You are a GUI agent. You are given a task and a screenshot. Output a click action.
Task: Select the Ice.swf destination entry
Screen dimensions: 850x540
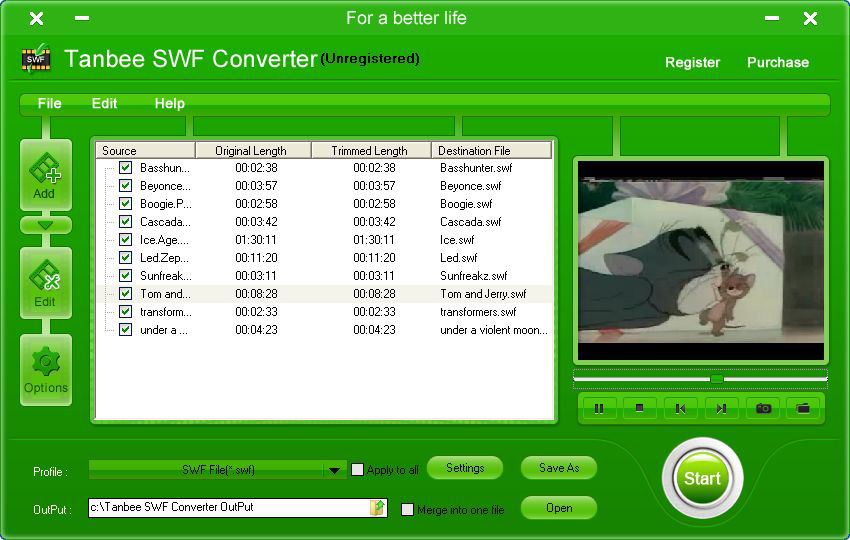click(457, 240)
